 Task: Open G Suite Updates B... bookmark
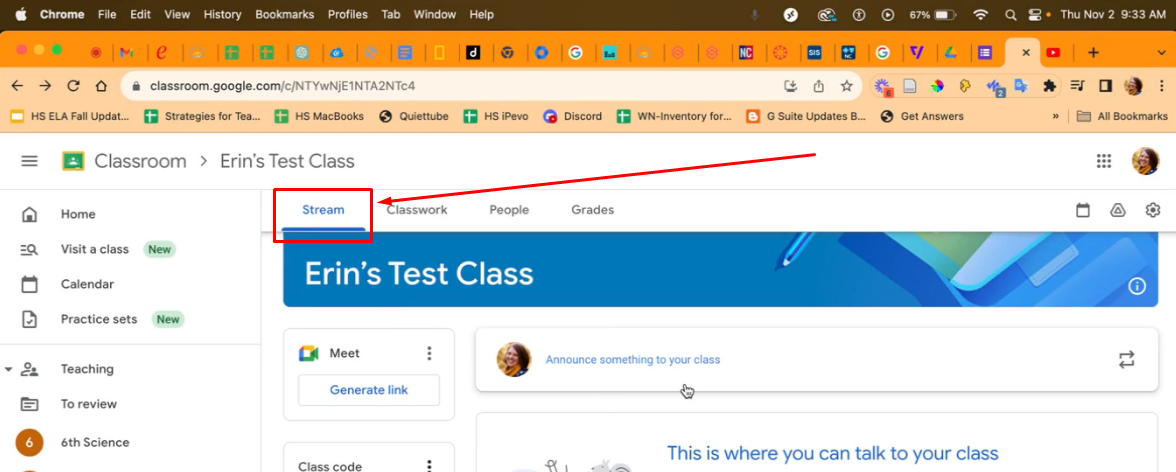click(x=806, y=116)
